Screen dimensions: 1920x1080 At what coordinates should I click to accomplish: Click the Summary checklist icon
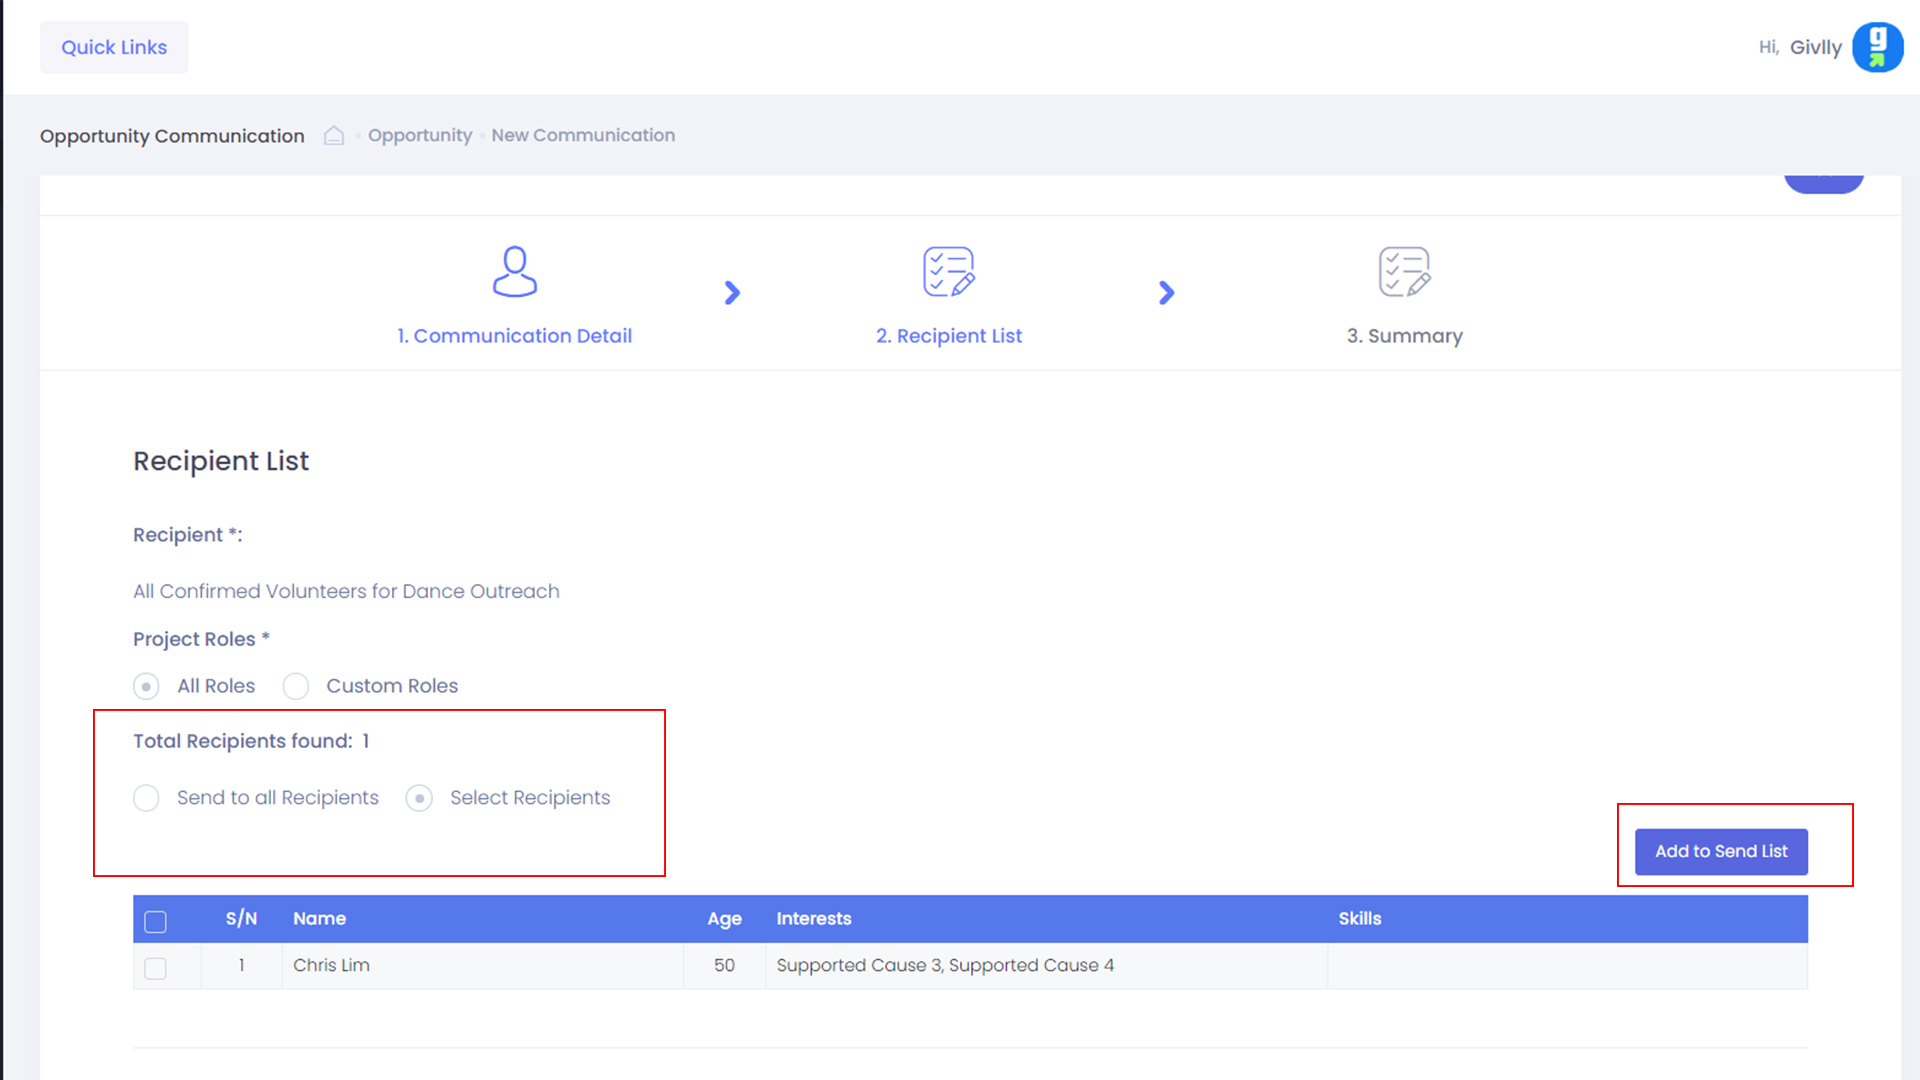pyautogui.click(x=1404, y=272)
